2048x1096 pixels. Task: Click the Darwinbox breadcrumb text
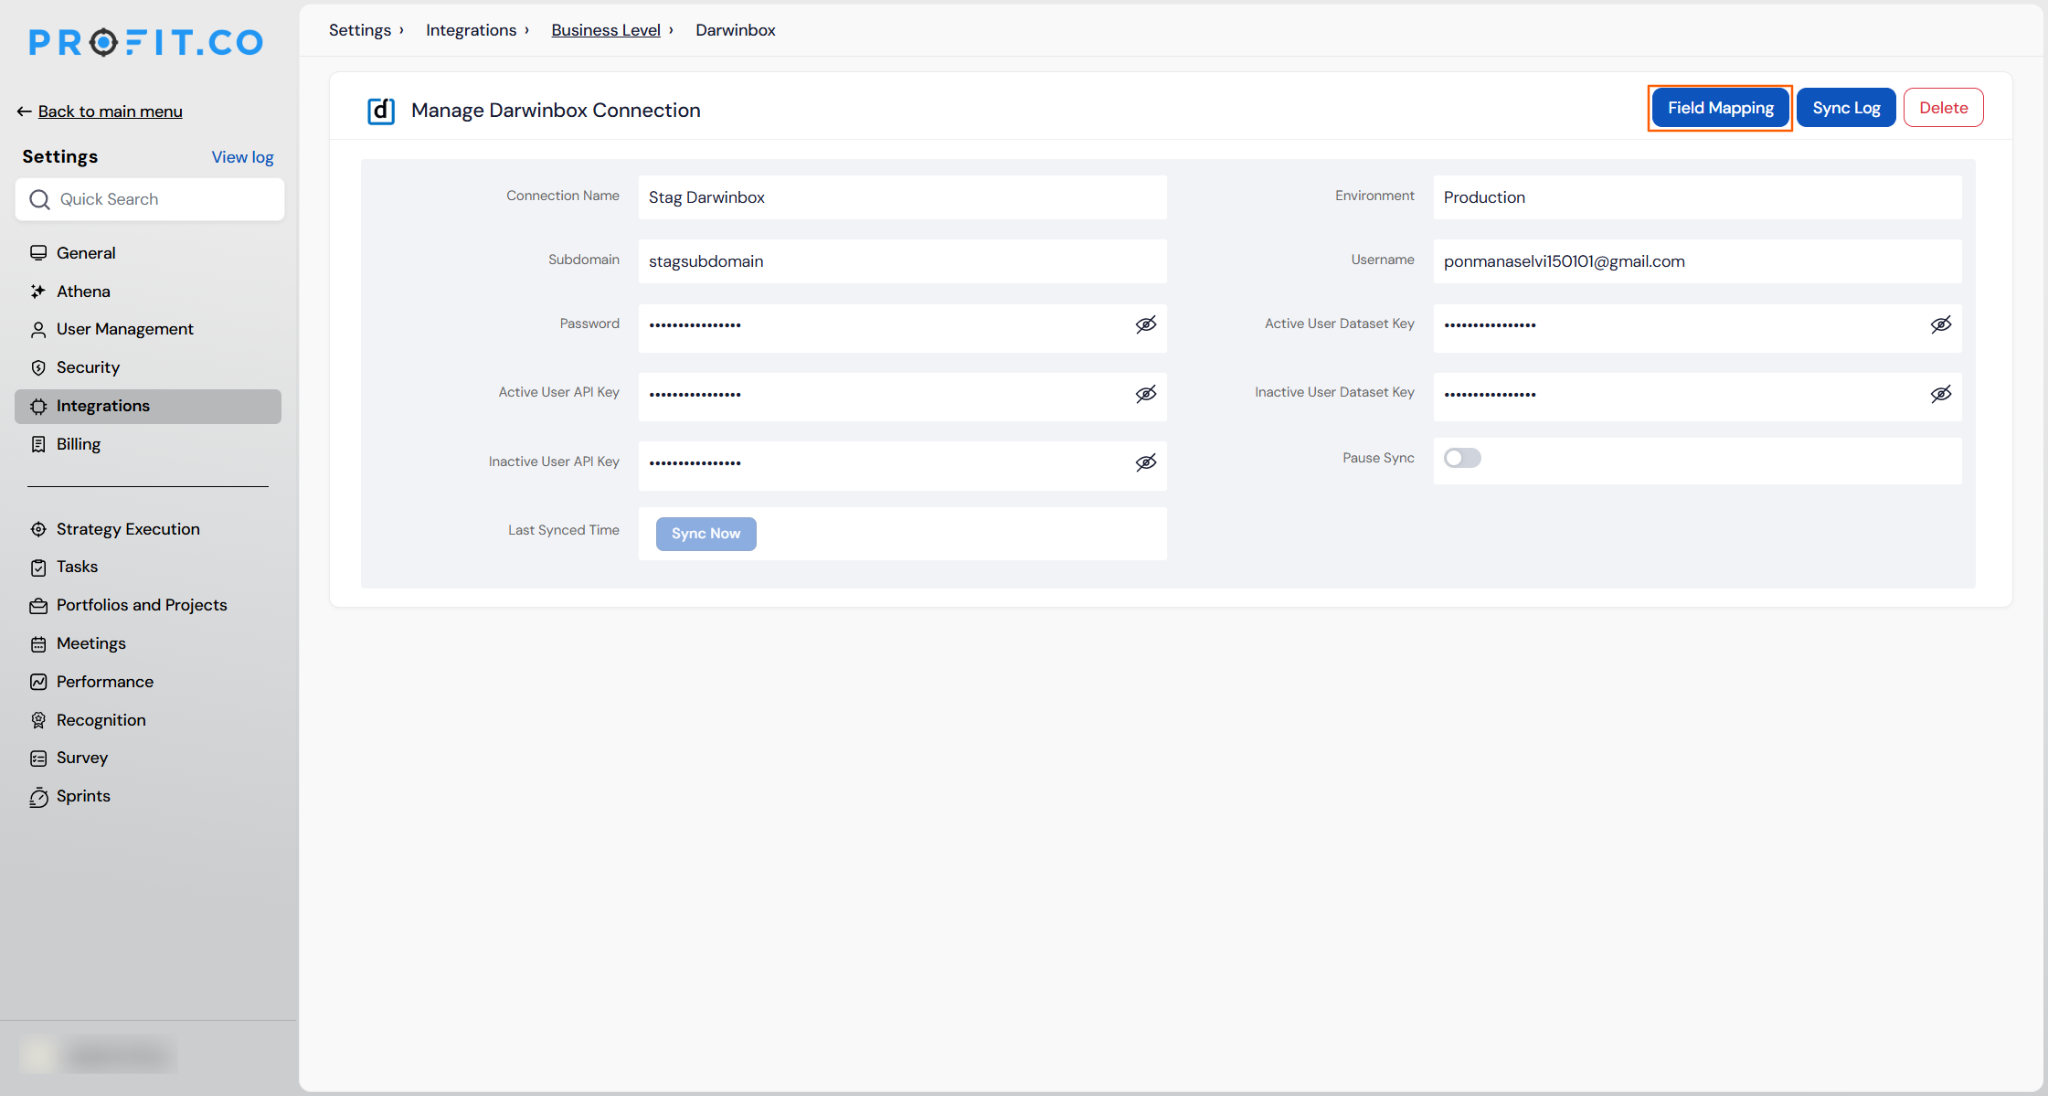(736, 30)
